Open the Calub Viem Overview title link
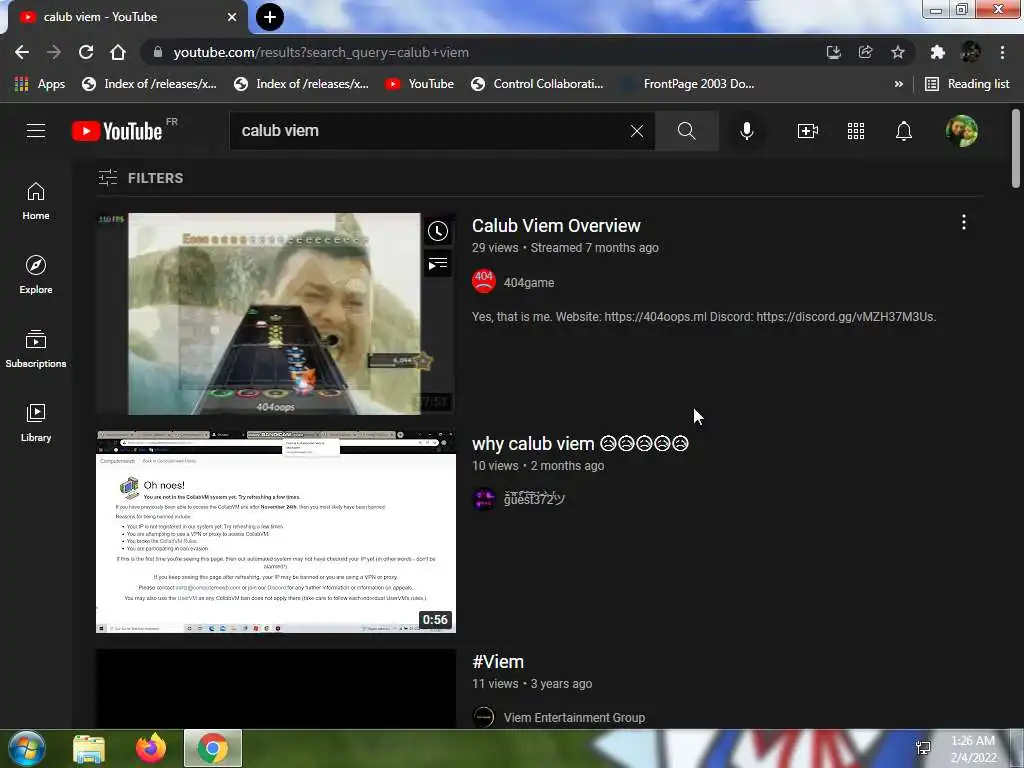This screenshot has height=768, width=1024. pos(556,225)
